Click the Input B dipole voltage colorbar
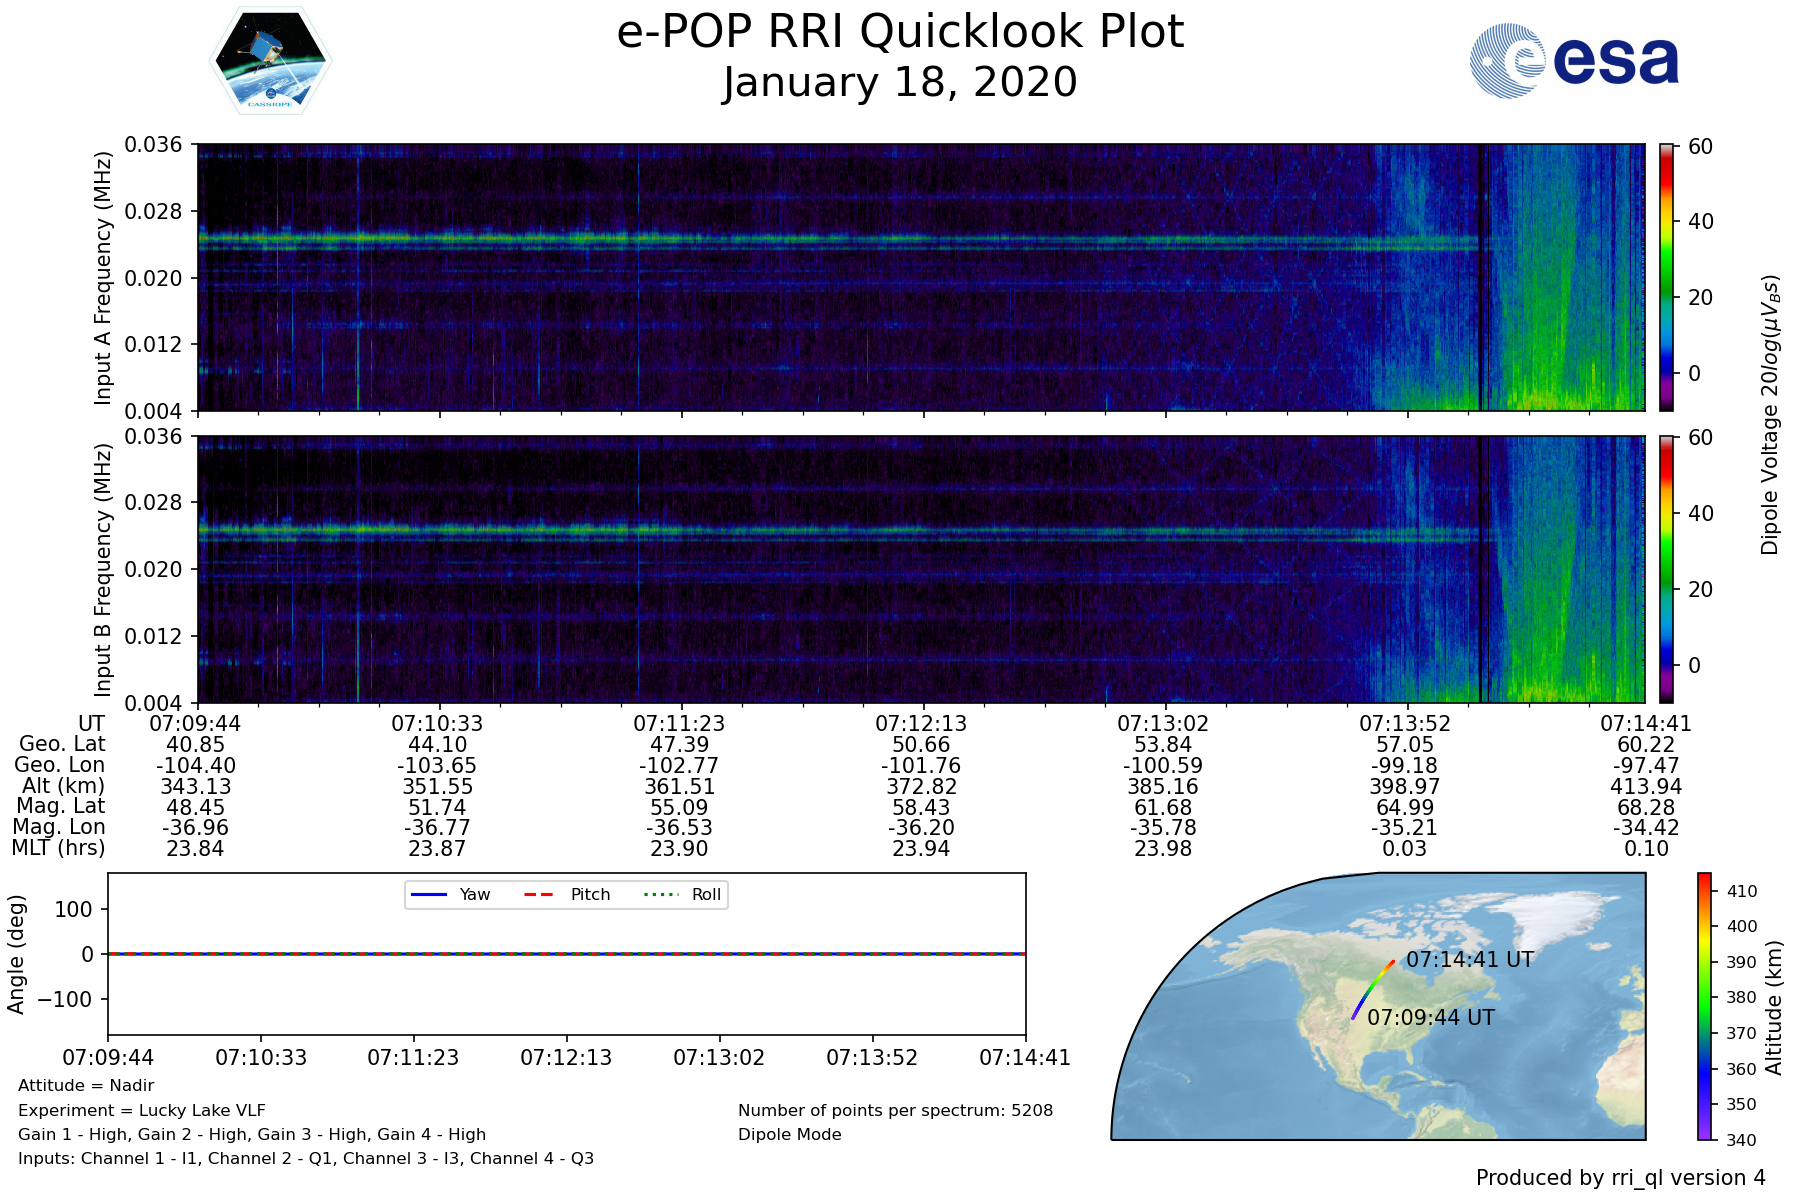Viewport: 1800px width, 1200px height. [1666, 569]
